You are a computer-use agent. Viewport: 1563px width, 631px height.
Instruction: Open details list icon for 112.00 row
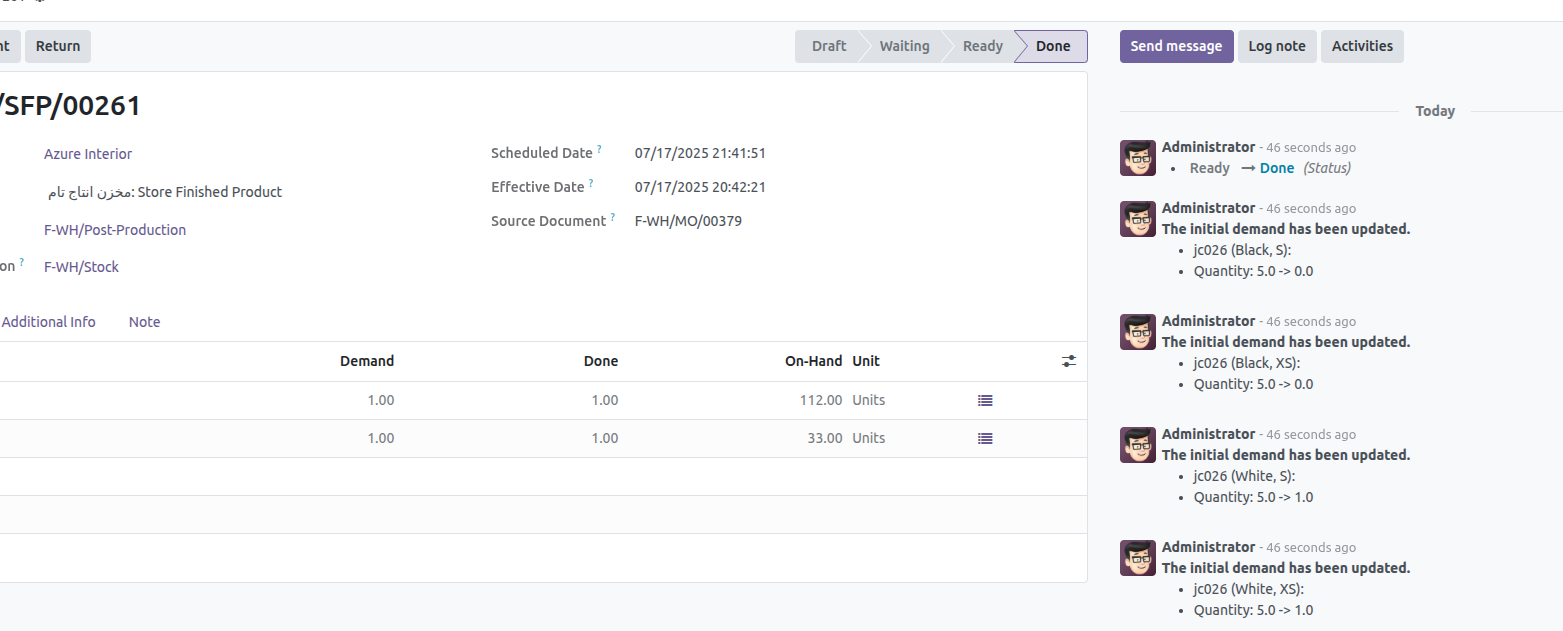click(985, 400)
